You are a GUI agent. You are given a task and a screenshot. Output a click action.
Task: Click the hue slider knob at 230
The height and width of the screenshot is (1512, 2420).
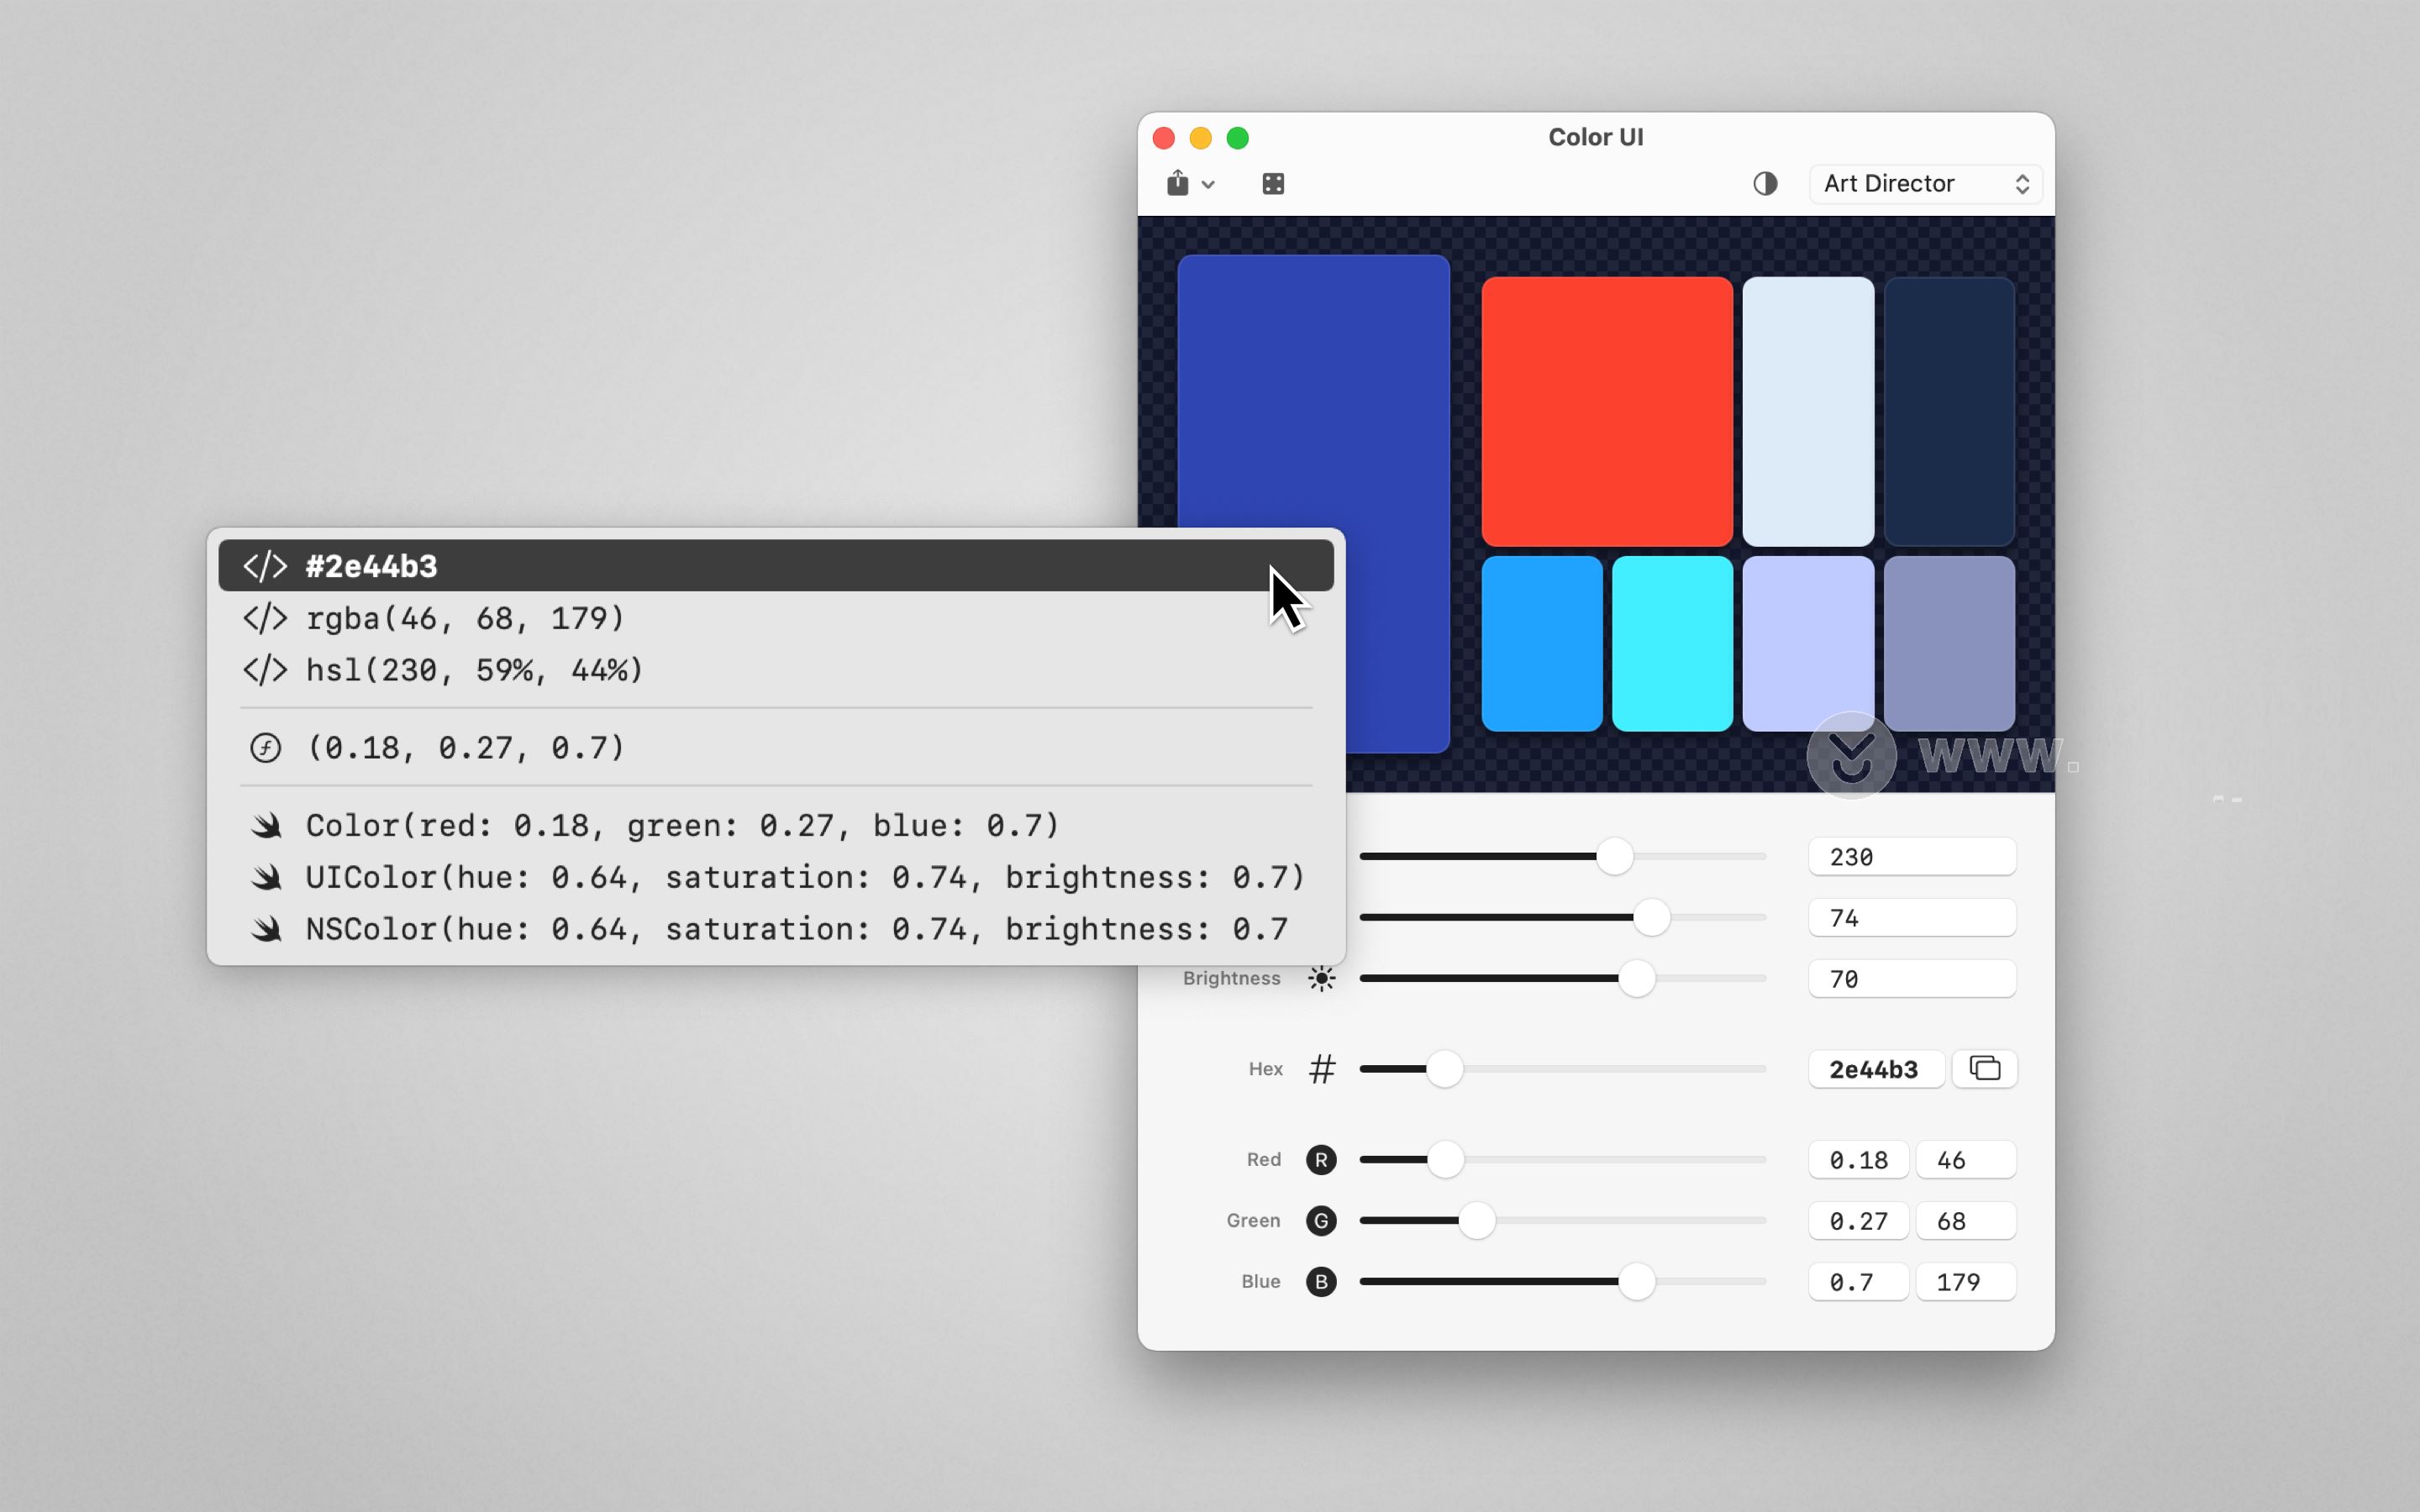(x=1614, y=856)
